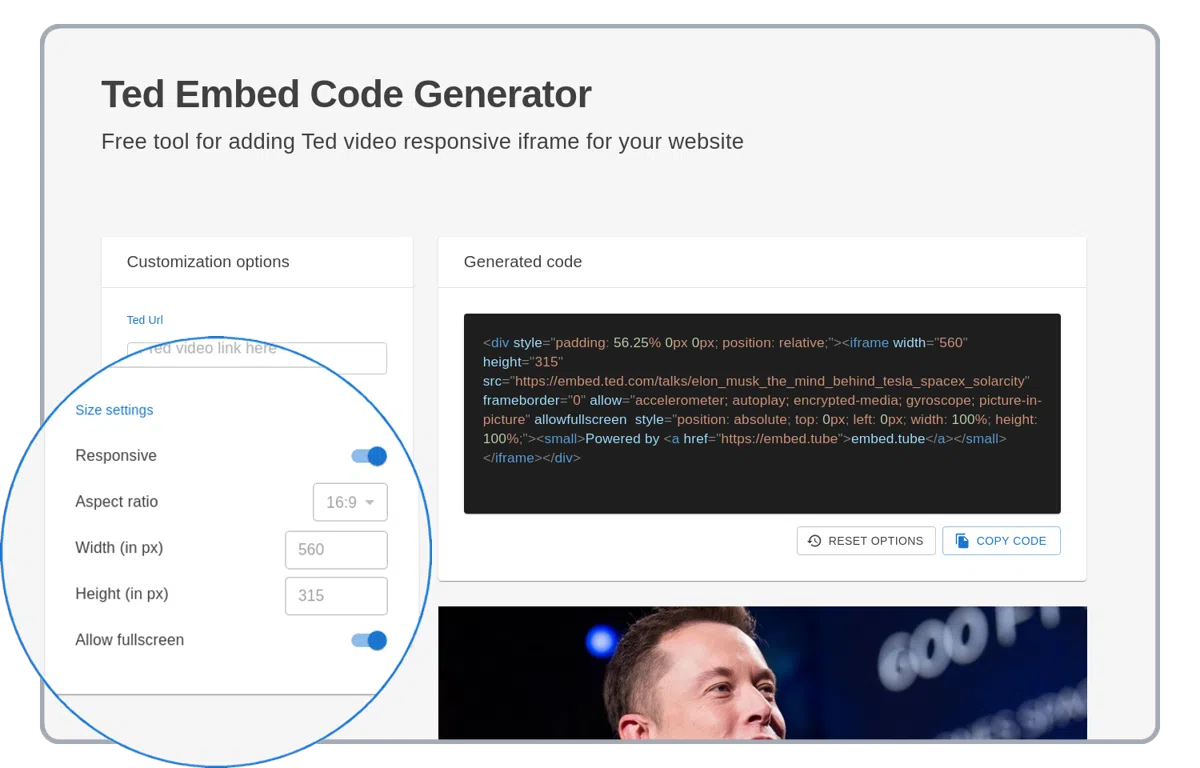The height and width of the screenshot is (768, 1200).
Task: Click the generated embed code block
Action: coord(761,413)
